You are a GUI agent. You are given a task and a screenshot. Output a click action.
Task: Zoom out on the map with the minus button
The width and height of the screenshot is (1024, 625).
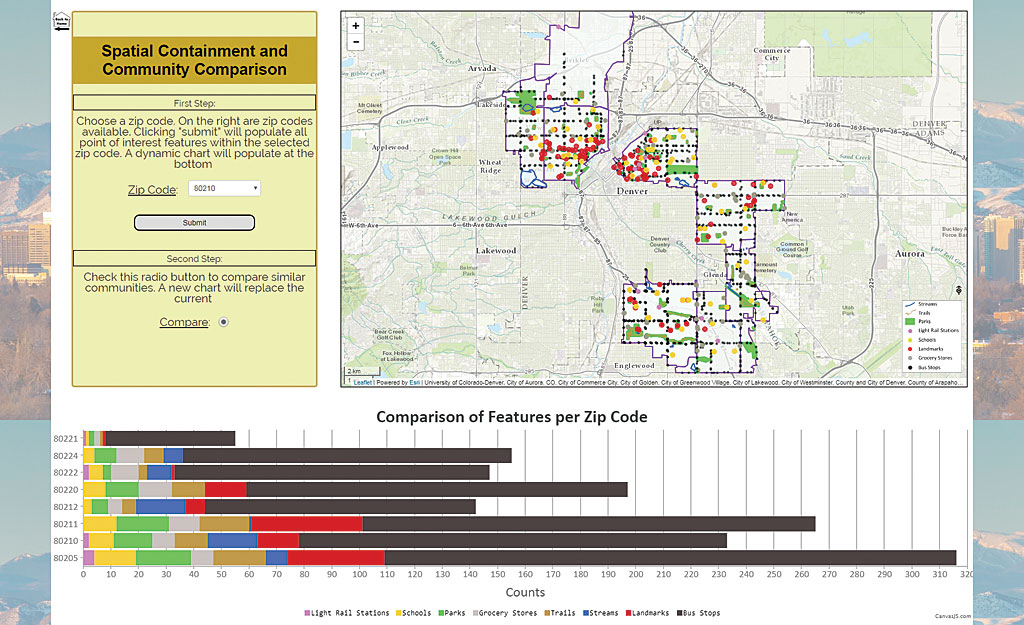[355, 41]
